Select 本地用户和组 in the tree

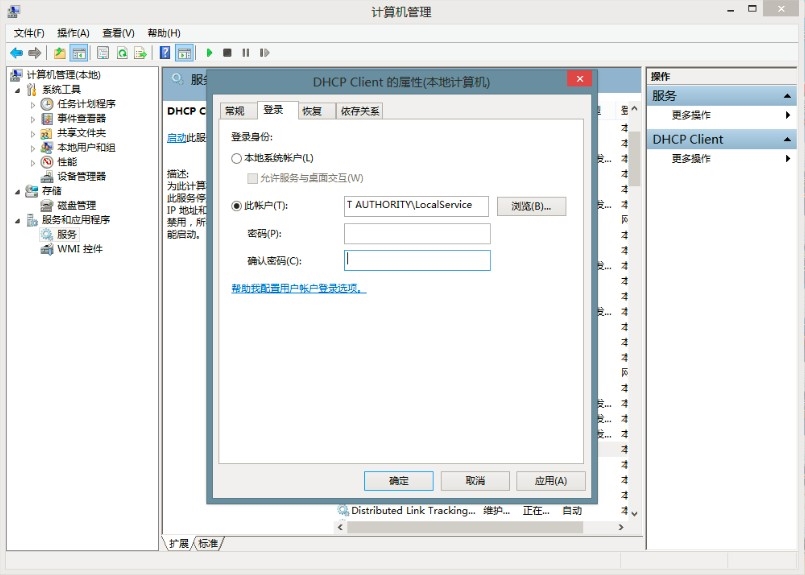point(86,147)
